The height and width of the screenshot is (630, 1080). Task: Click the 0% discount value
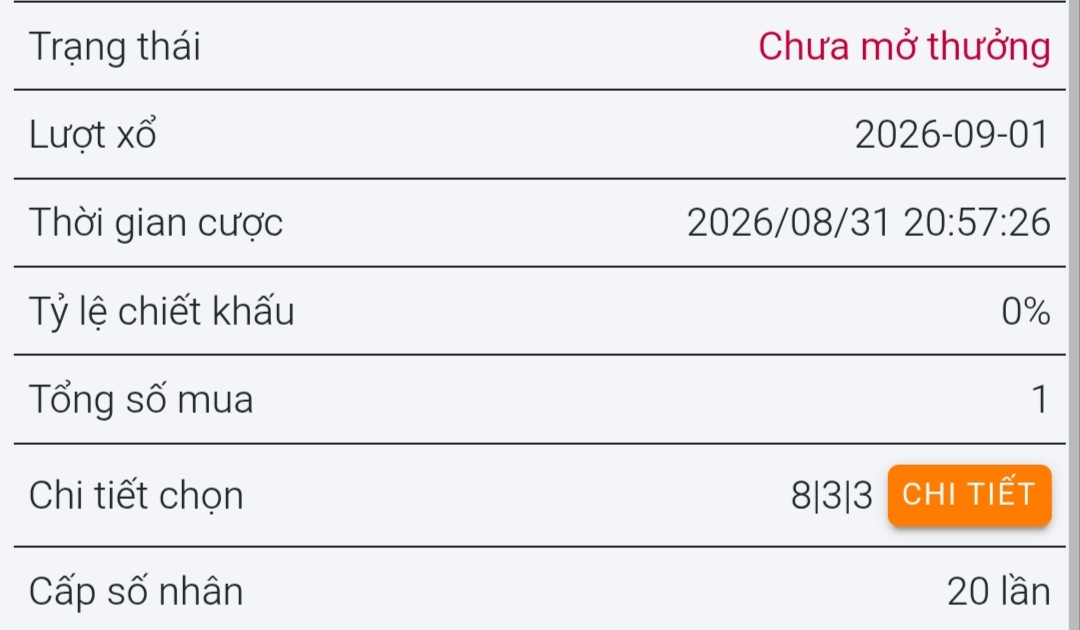coord(1026,311)
